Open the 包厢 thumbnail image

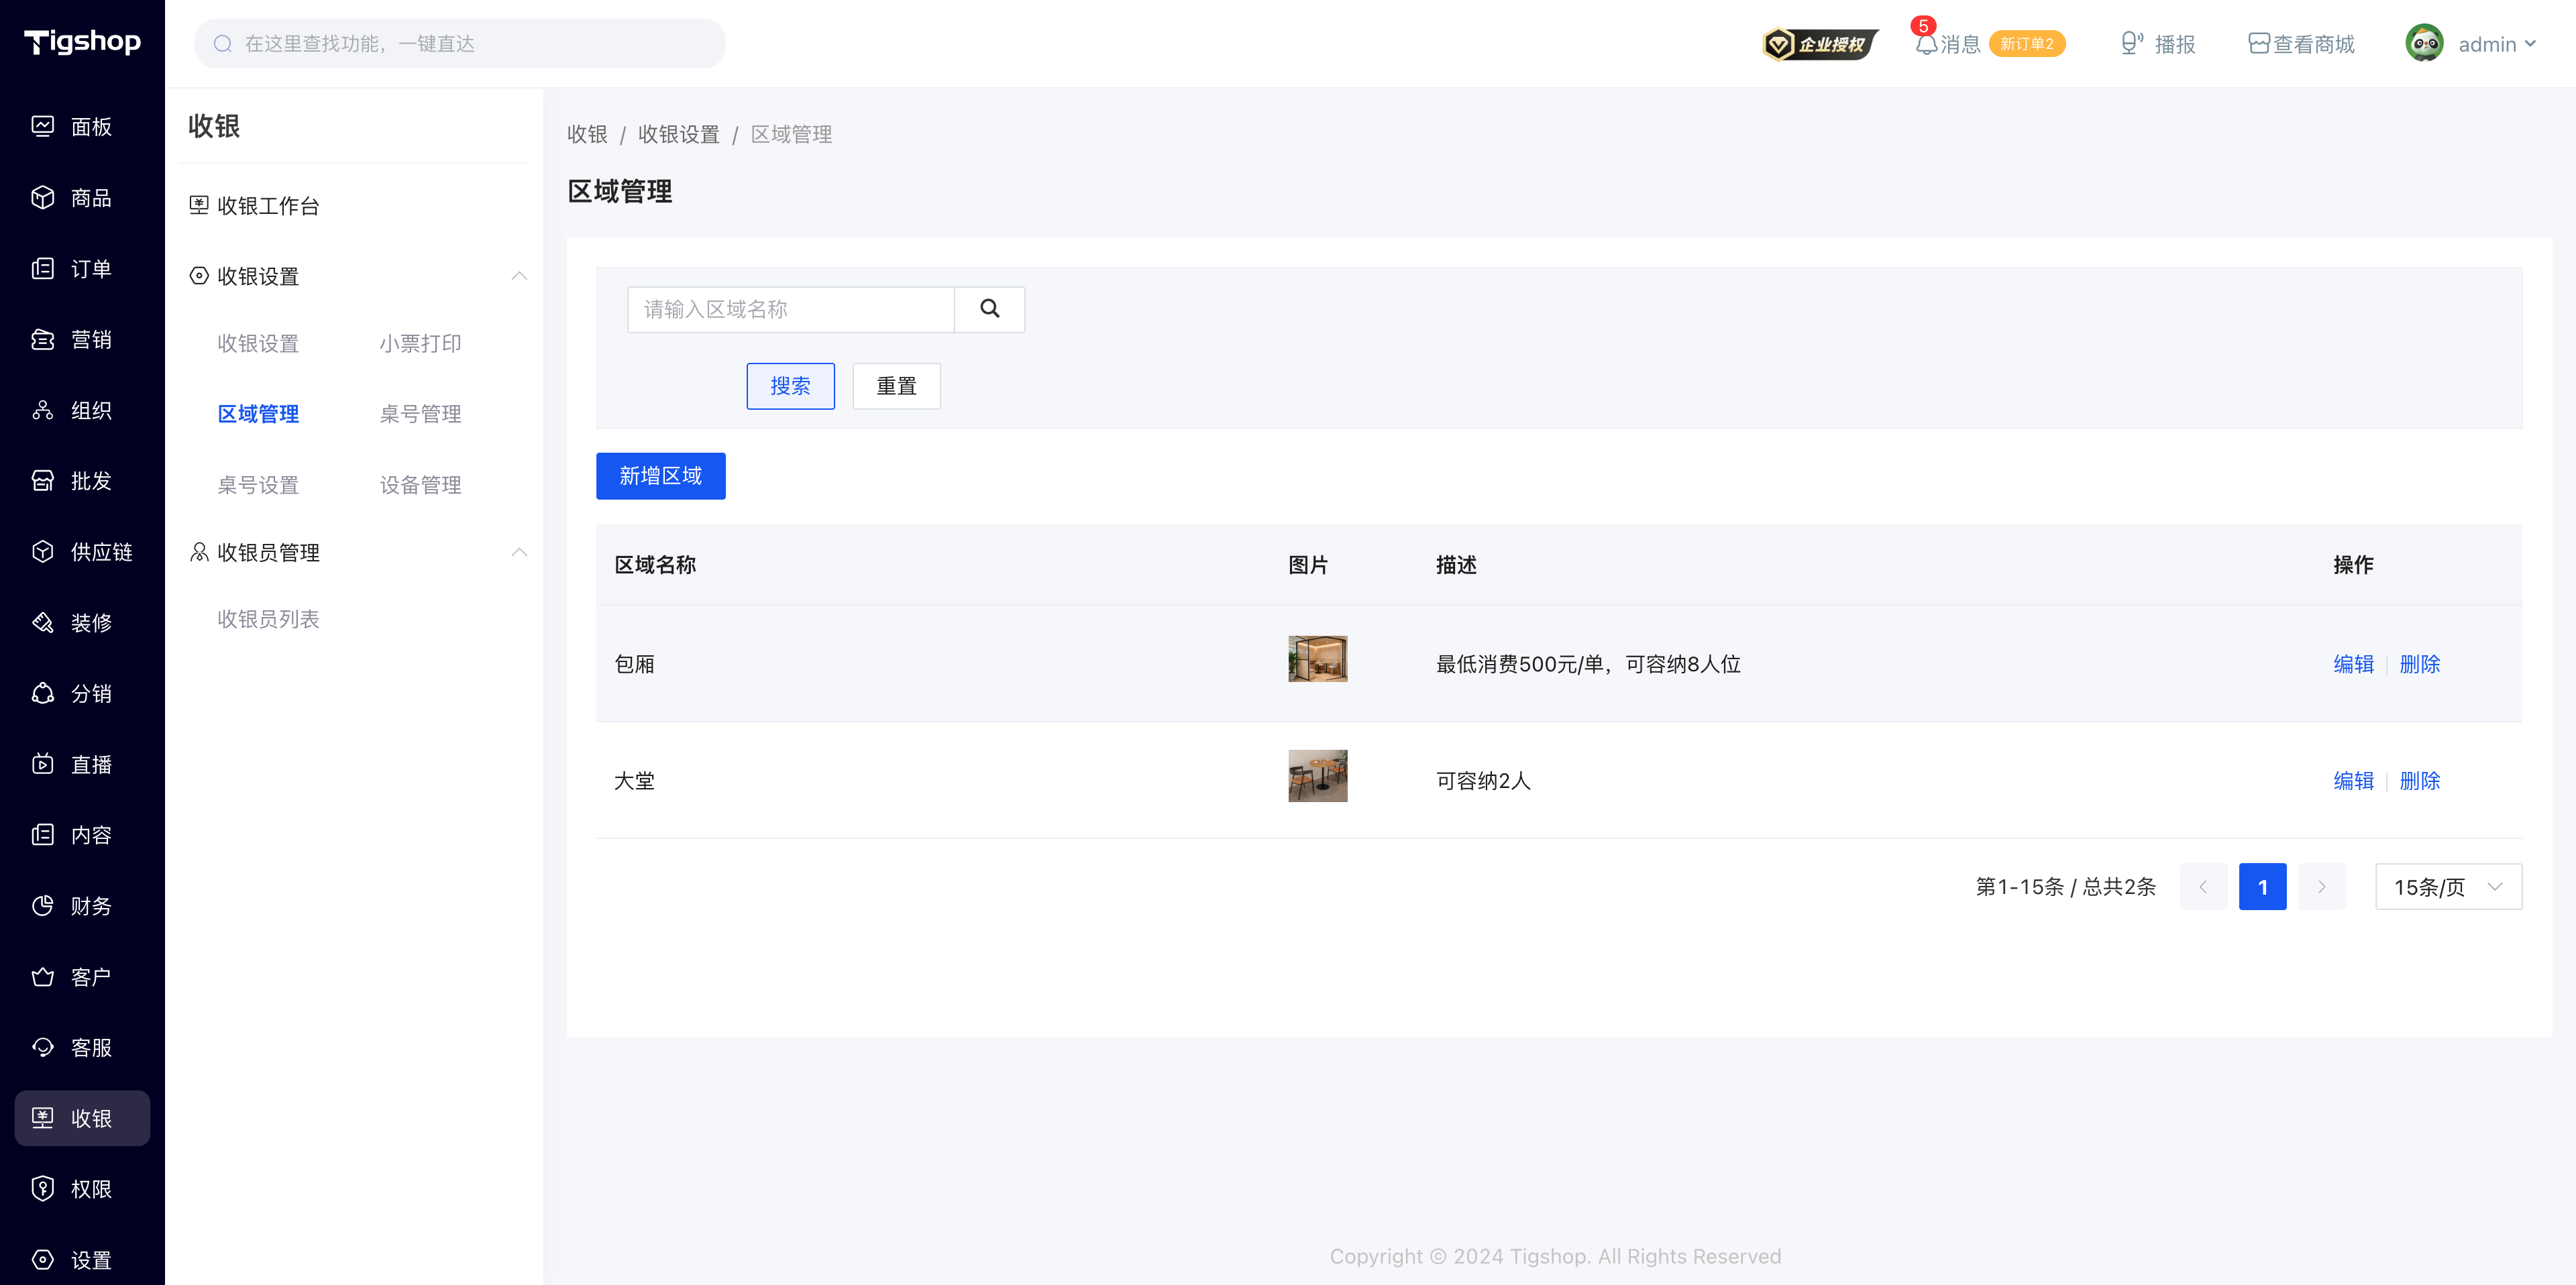pos(1317,659)
